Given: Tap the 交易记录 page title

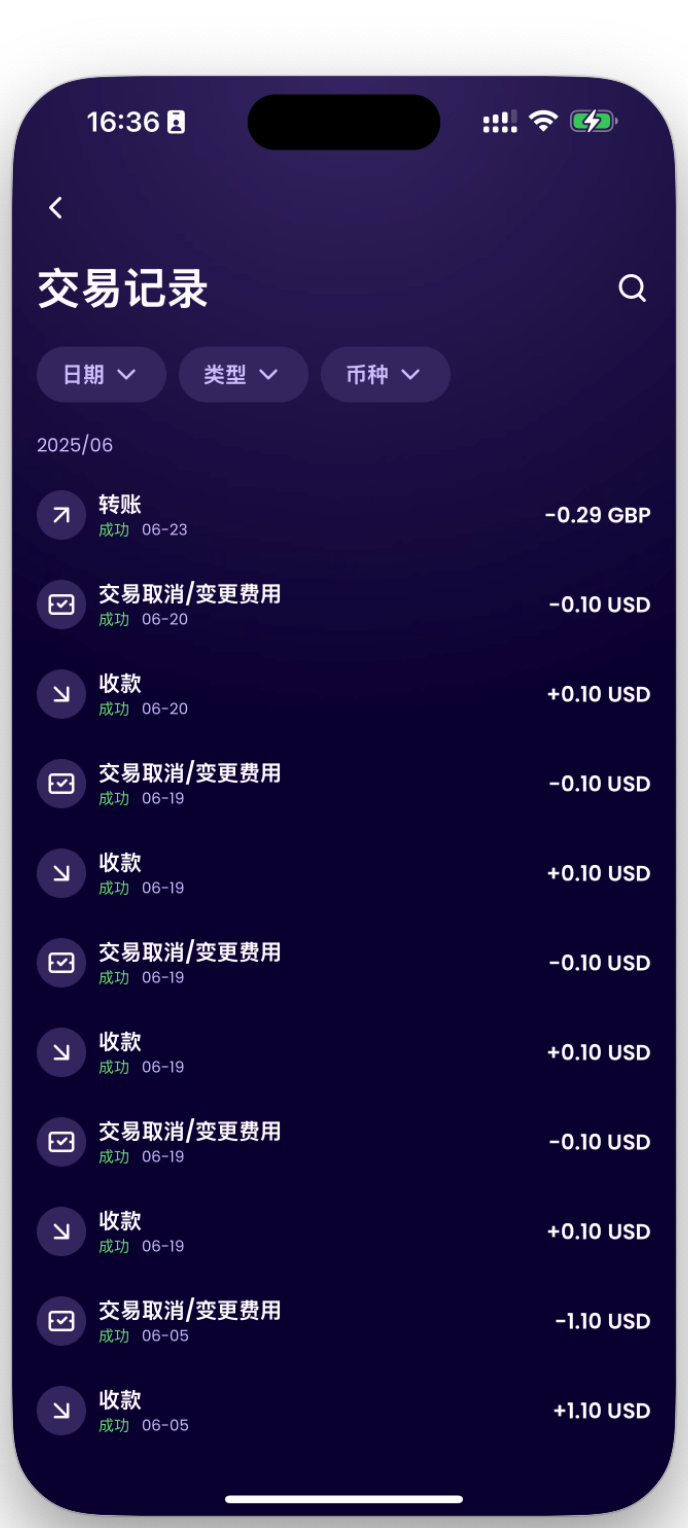Looking at the screenshot, I should (123, 290).
